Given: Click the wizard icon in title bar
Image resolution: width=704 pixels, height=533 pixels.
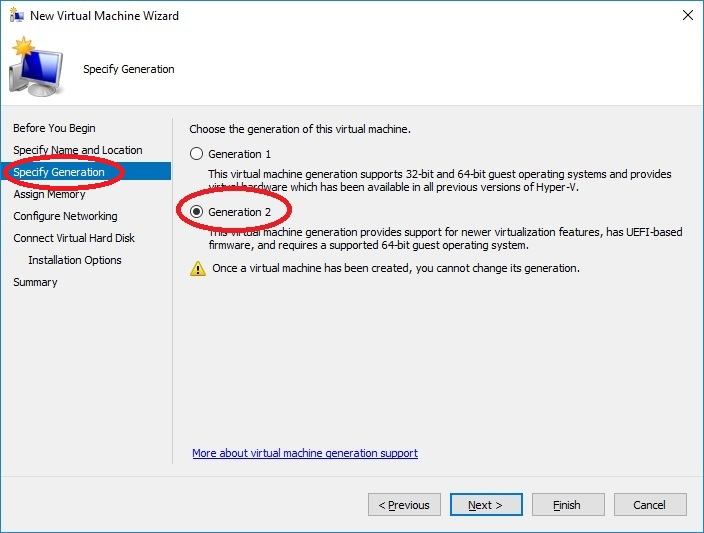Looking at the screenshot, I should 17,16.
